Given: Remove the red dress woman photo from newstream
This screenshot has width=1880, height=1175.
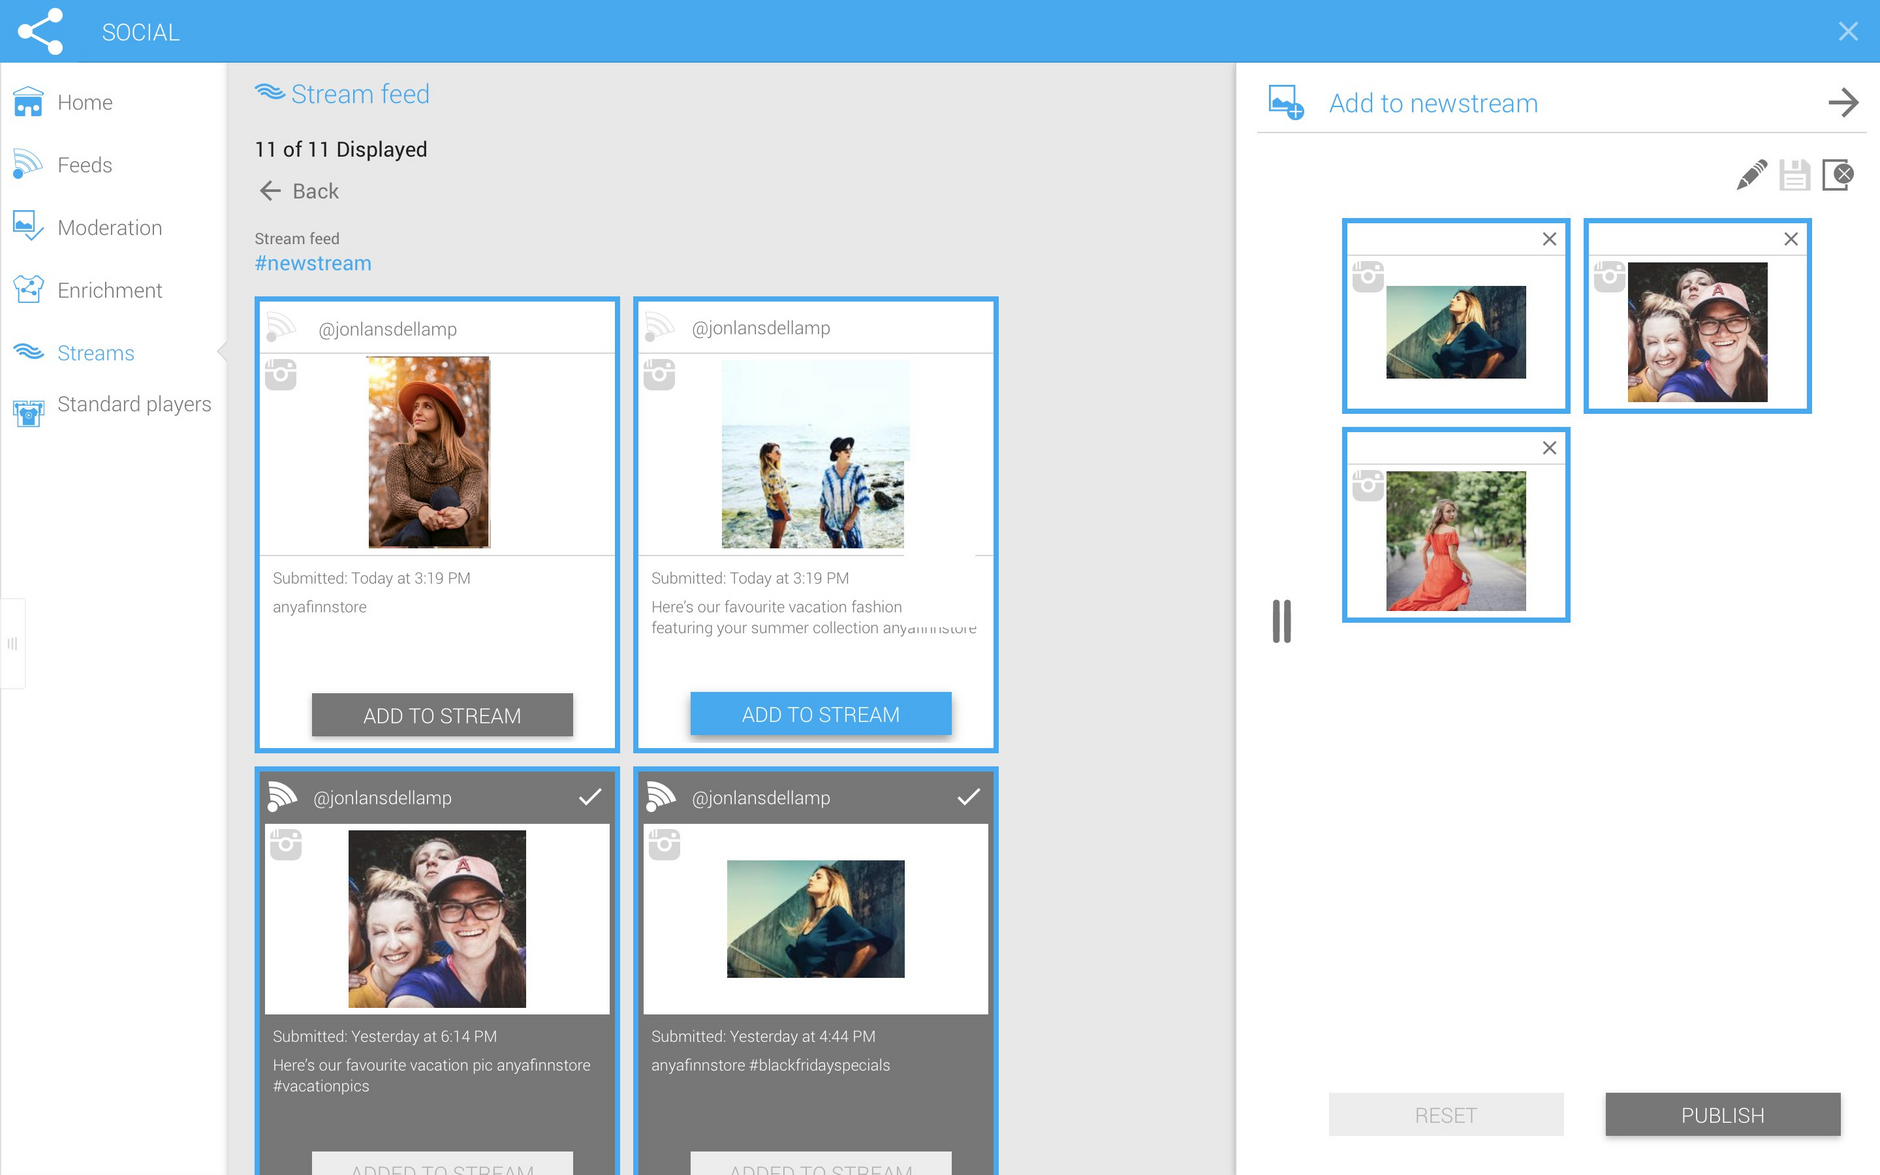Looking at the screenshot, I should click(1549, 448).
